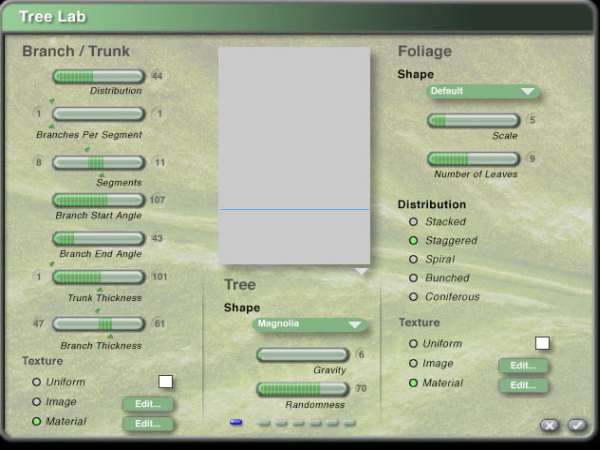
Task: Click the Number of Leaves slider
Action: point(474,159)
